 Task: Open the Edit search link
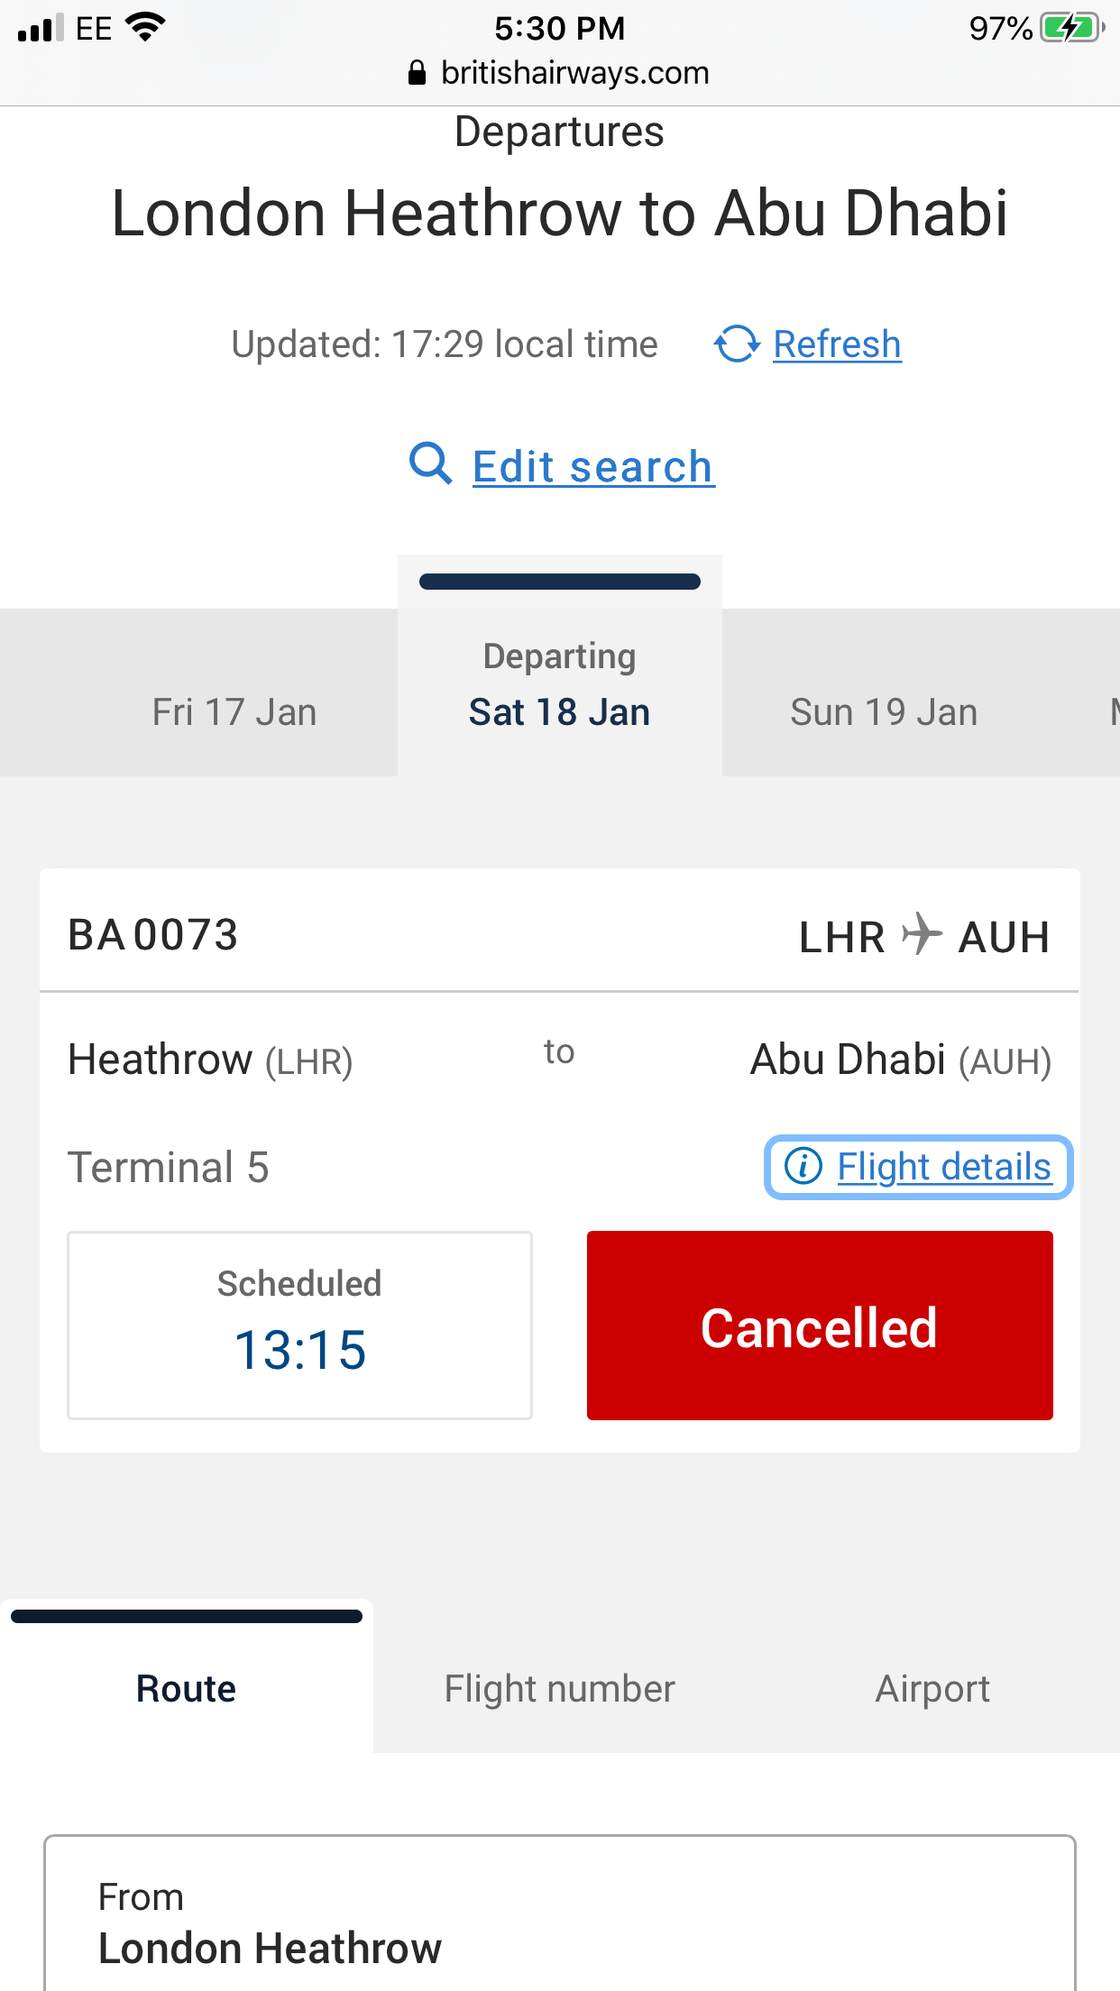(x=593, y=466)
